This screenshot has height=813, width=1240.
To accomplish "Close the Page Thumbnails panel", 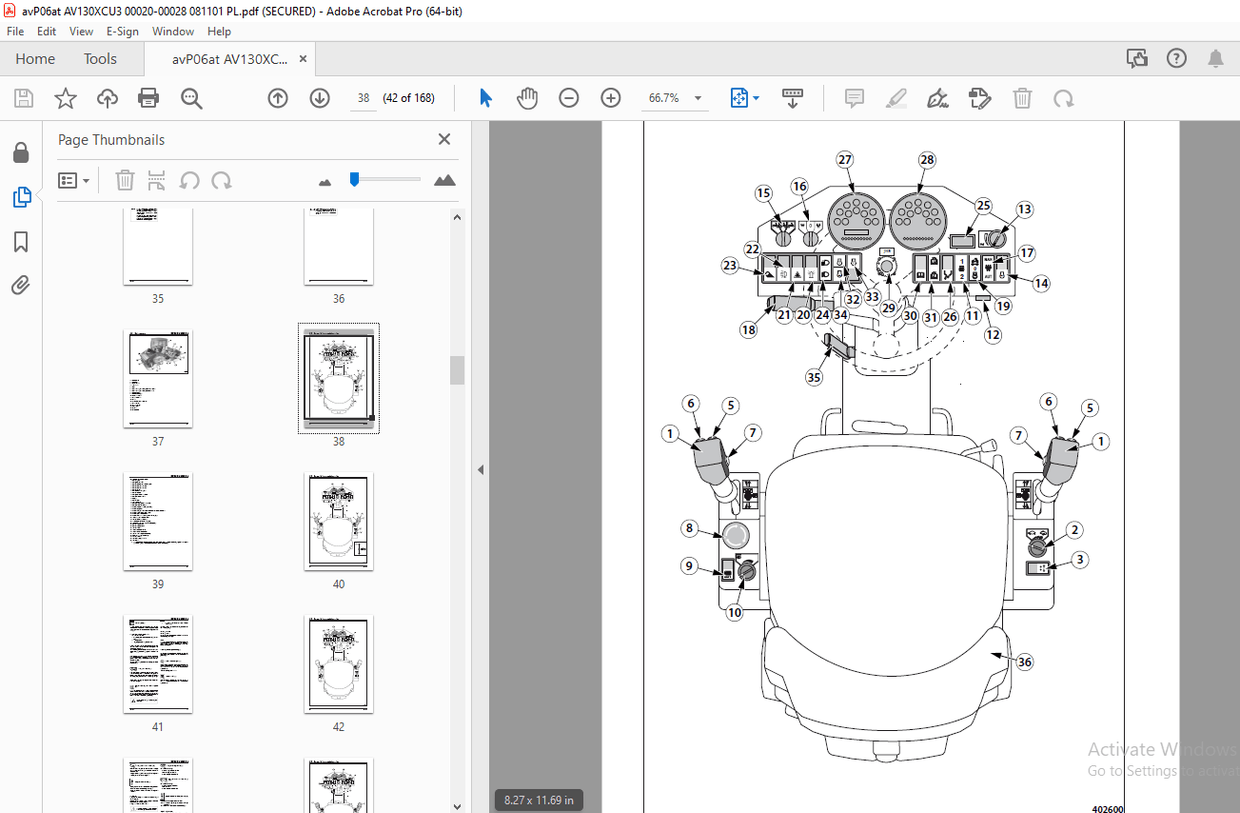I will coord(444,140).
